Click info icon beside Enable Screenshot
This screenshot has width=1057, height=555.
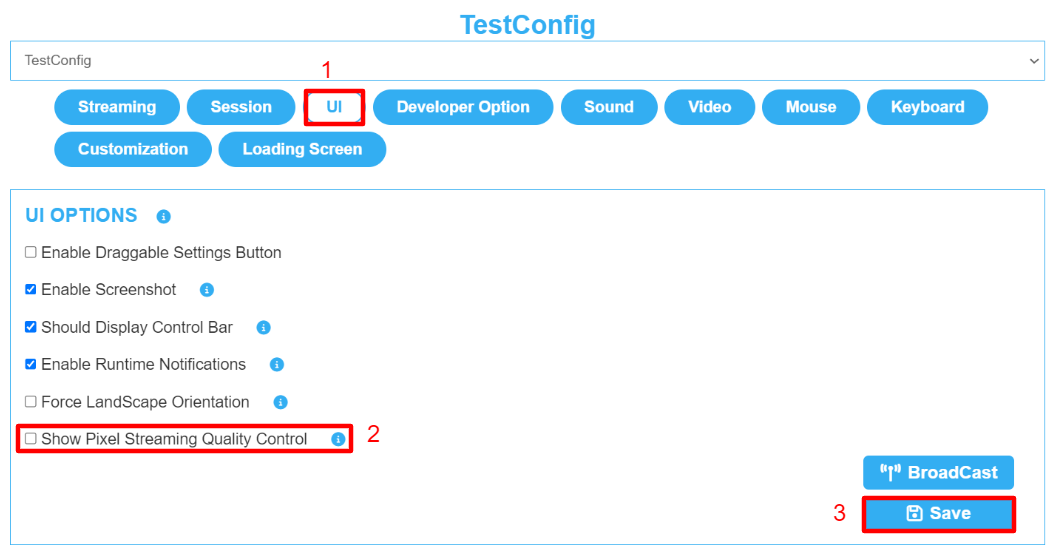click(x=207, y=290)
